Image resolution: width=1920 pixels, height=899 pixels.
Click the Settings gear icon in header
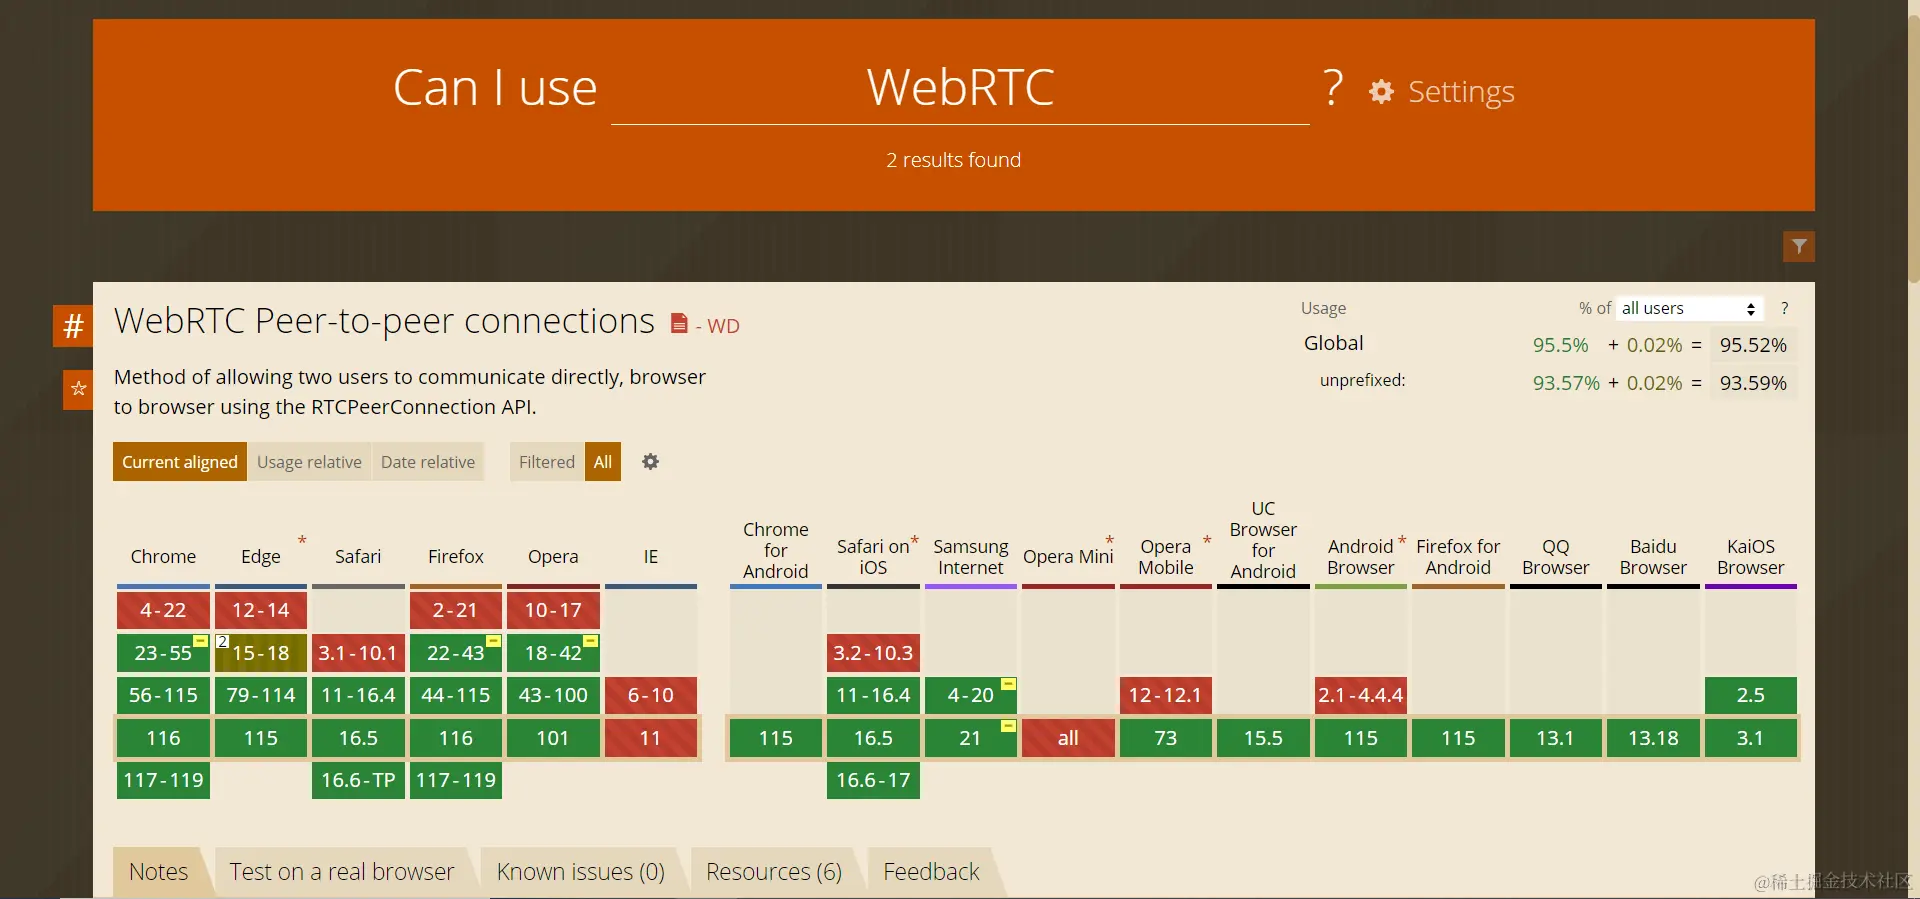(1381, 92)
